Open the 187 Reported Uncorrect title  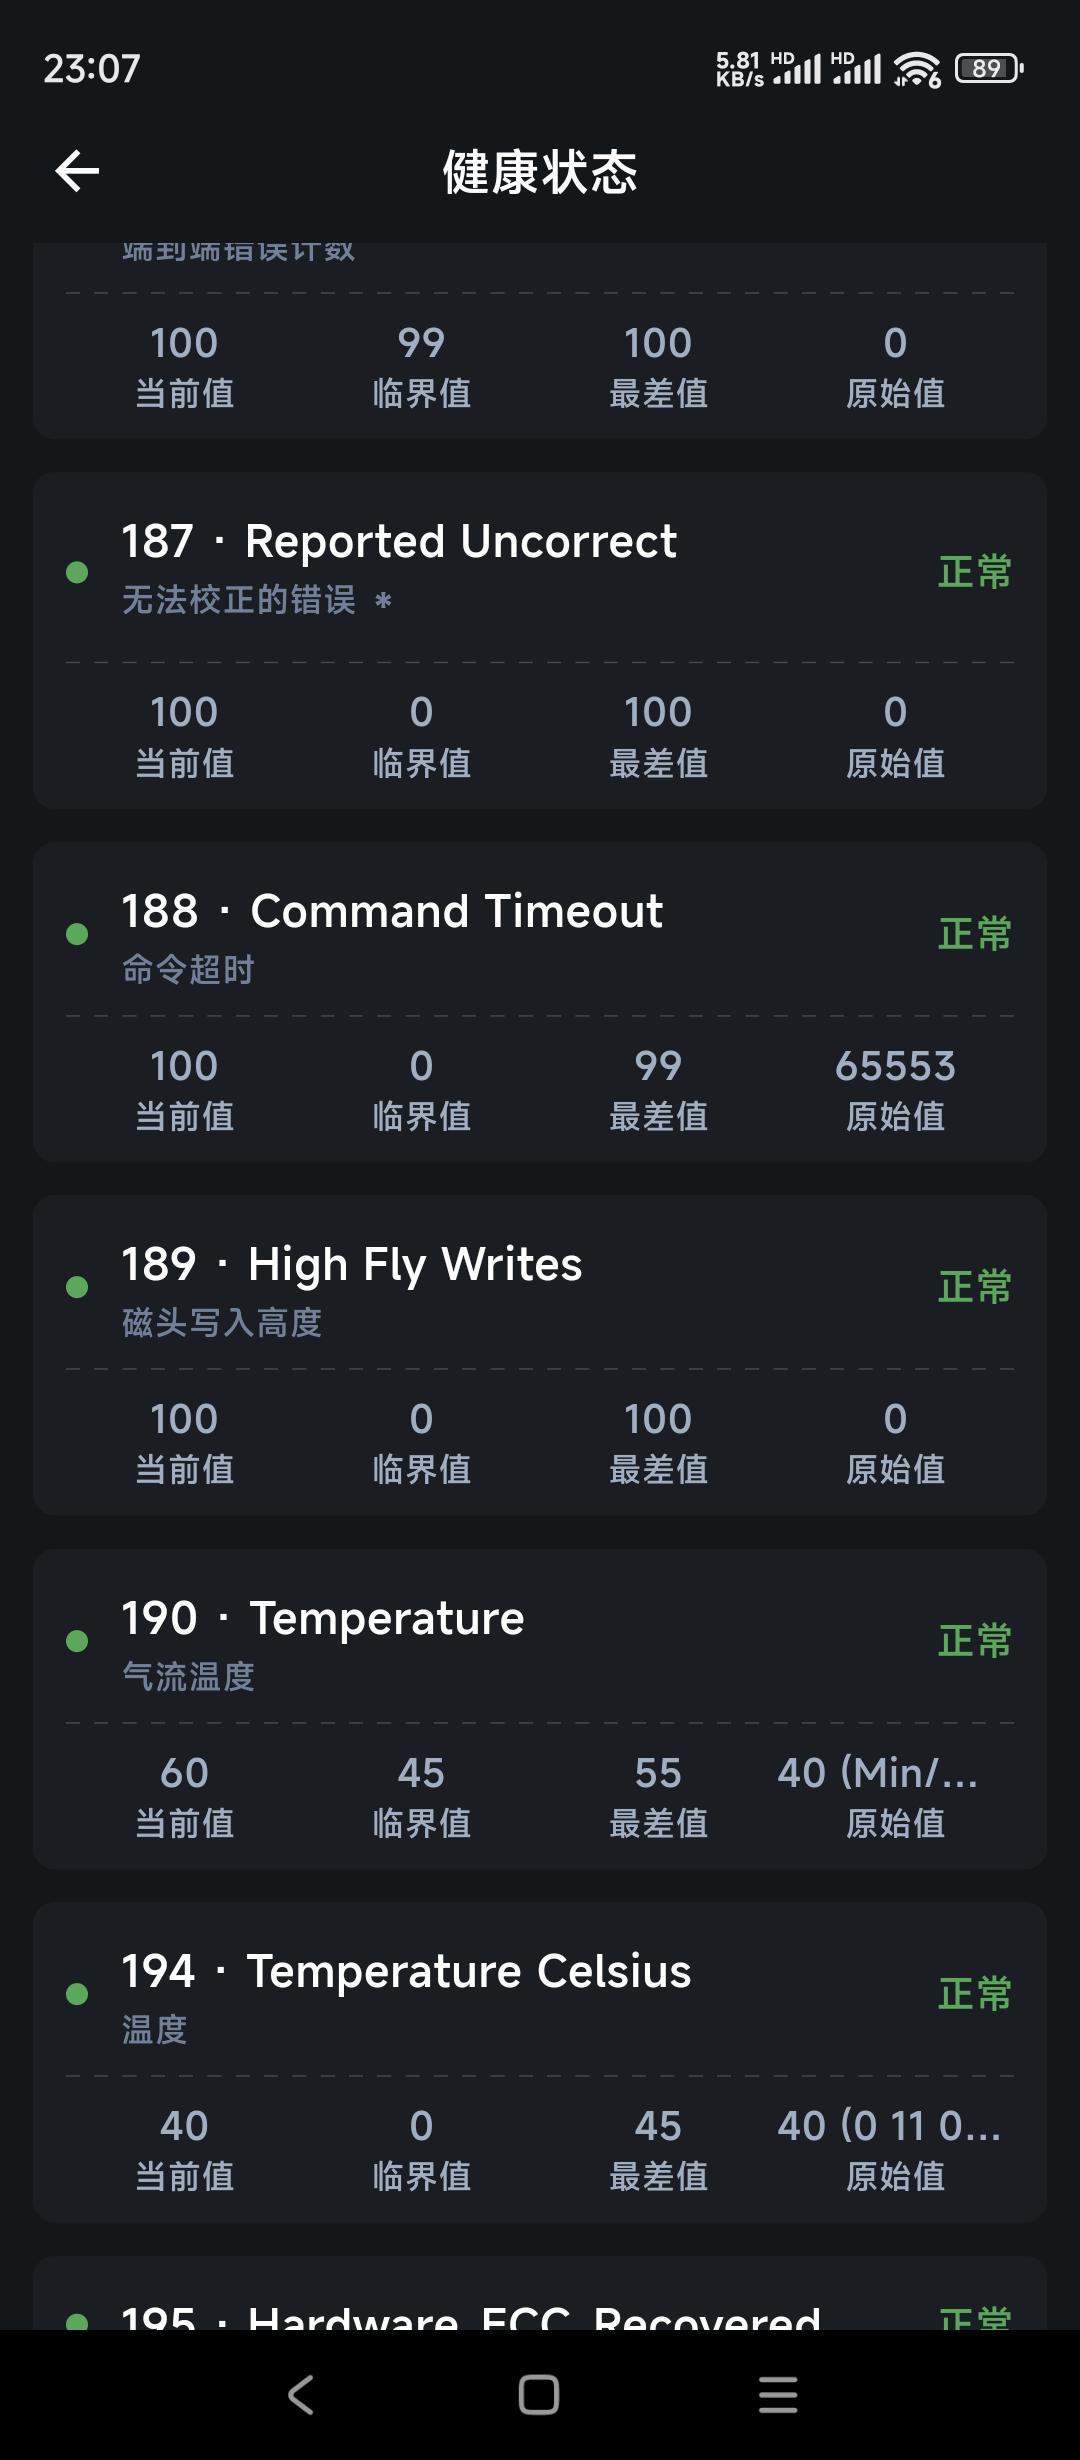(399, 542)
